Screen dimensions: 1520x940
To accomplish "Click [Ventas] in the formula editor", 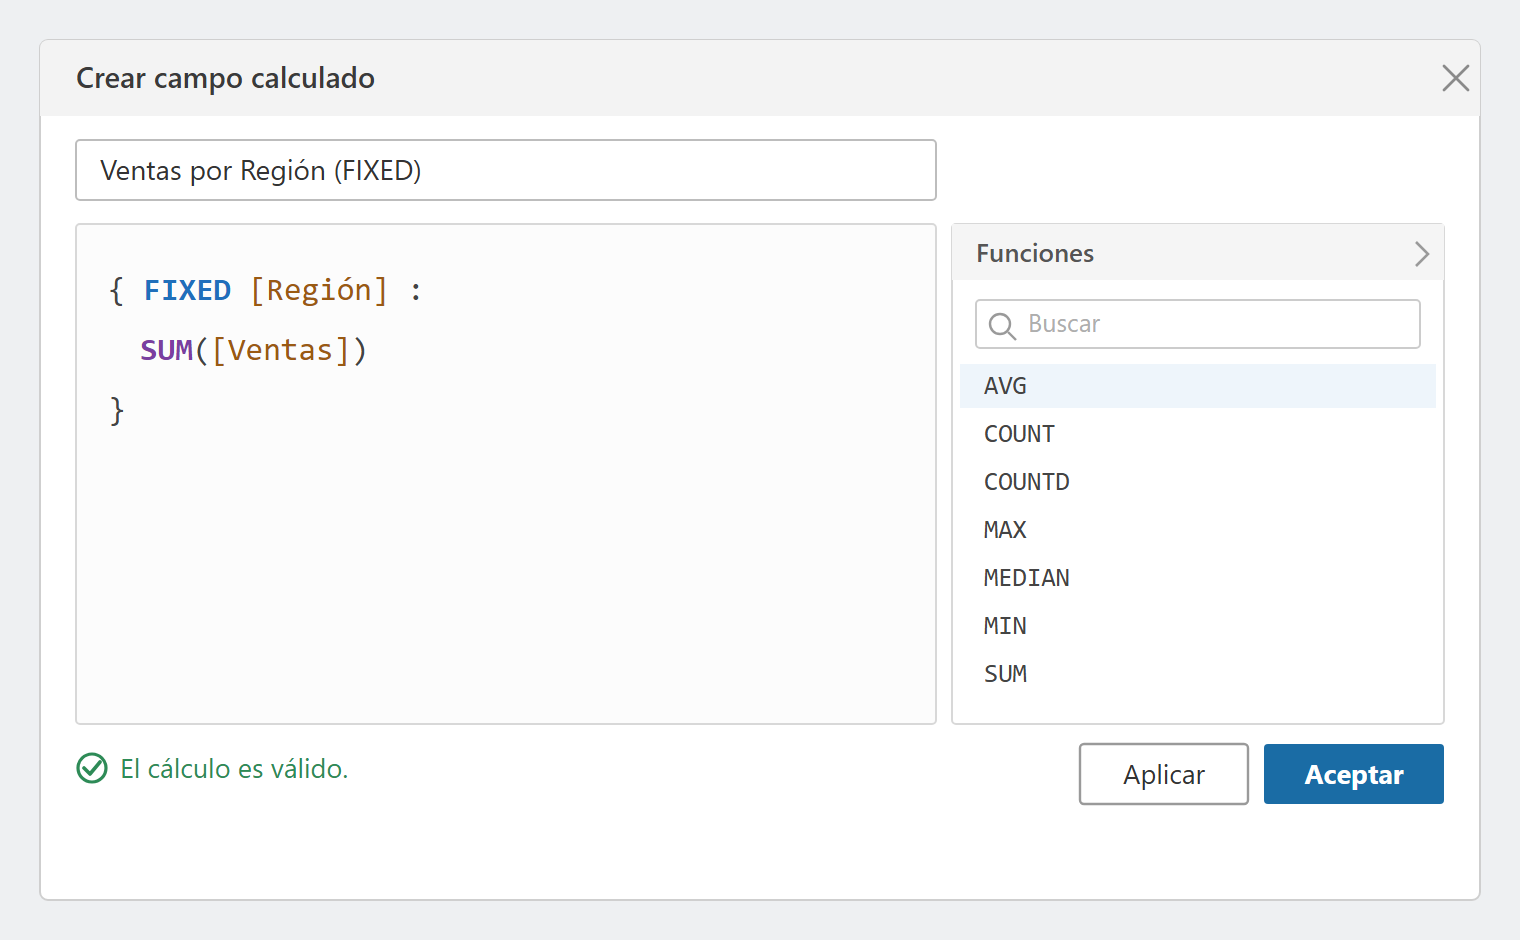I will [x=280, y=350].
